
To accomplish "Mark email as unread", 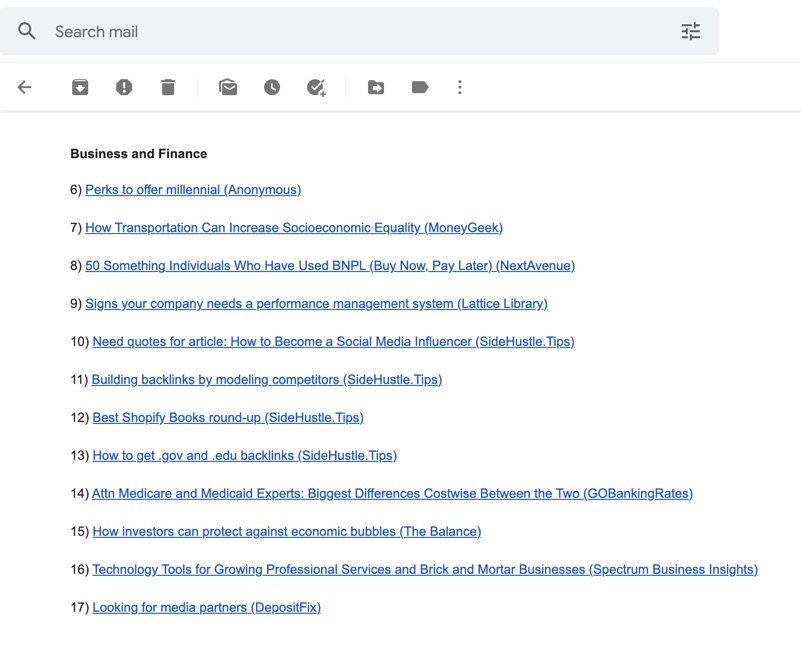I will point(228,87).
